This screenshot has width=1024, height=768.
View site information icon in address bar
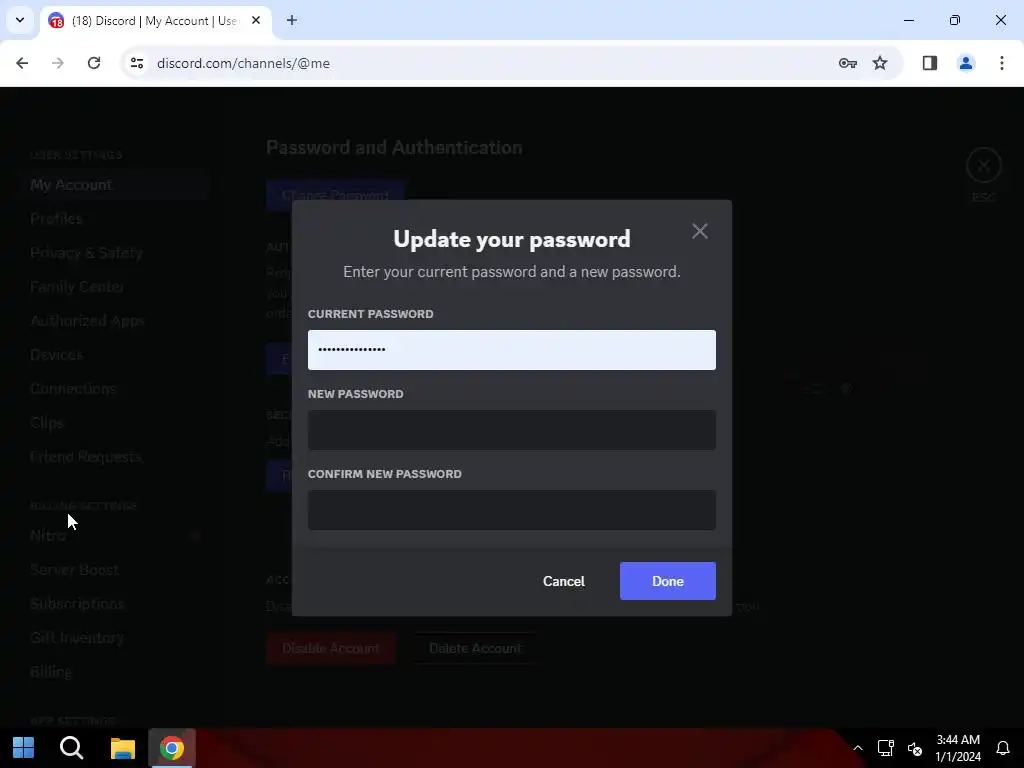pyautogui.click(x=137, y=63)
